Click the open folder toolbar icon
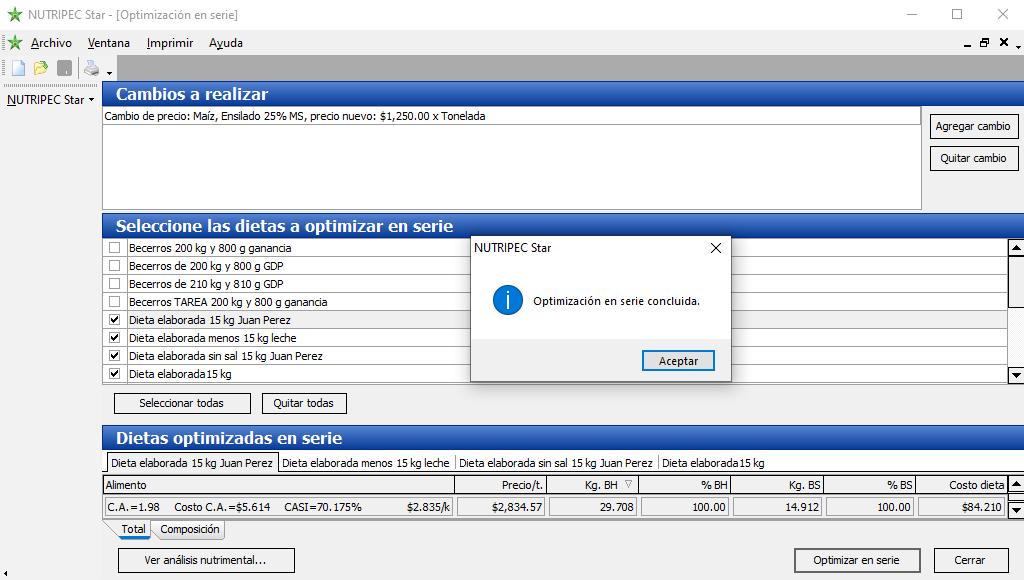The height and width of the screenshot is (580, 1024). click(40, 68)
